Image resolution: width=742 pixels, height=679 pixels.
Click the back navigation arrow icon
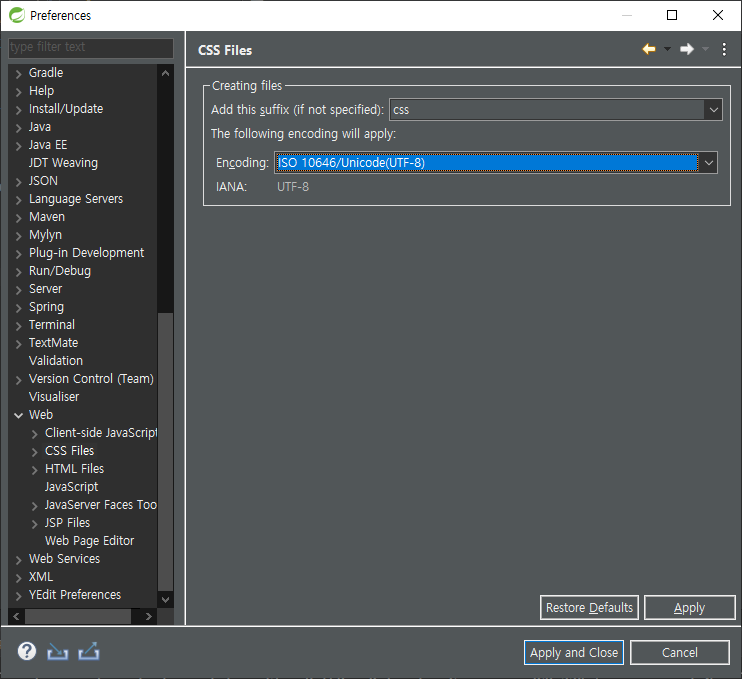pyautogui.click(x=649, y=49)
